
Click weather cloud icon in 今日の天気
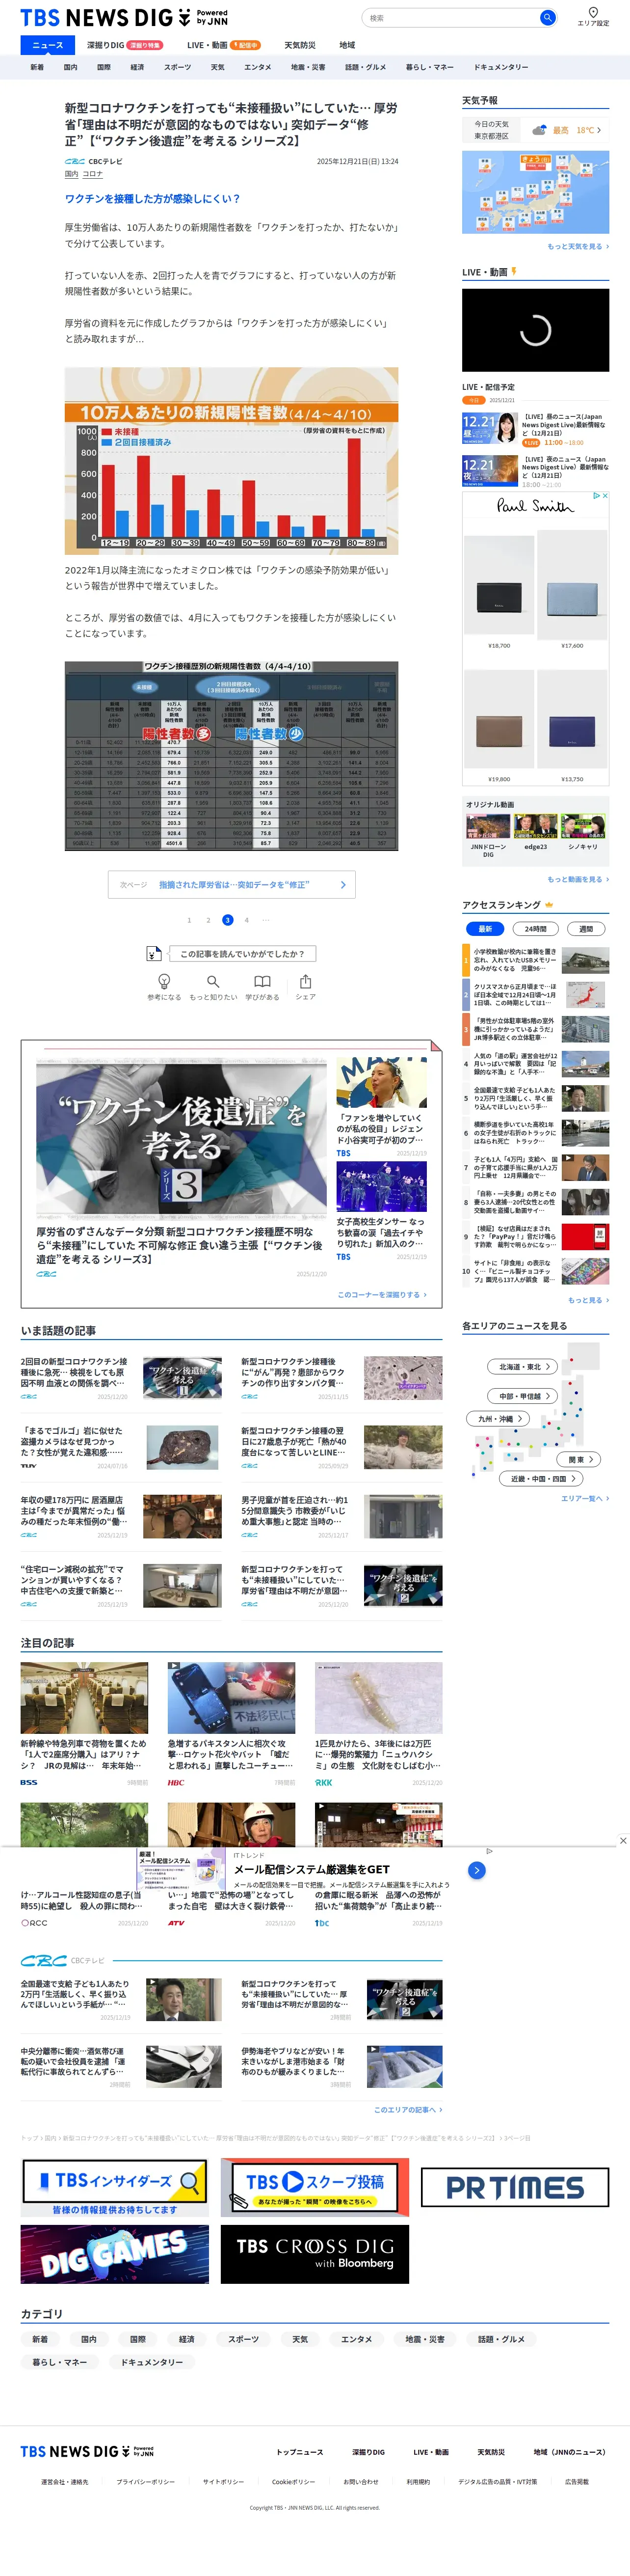[x=539, y=130]
